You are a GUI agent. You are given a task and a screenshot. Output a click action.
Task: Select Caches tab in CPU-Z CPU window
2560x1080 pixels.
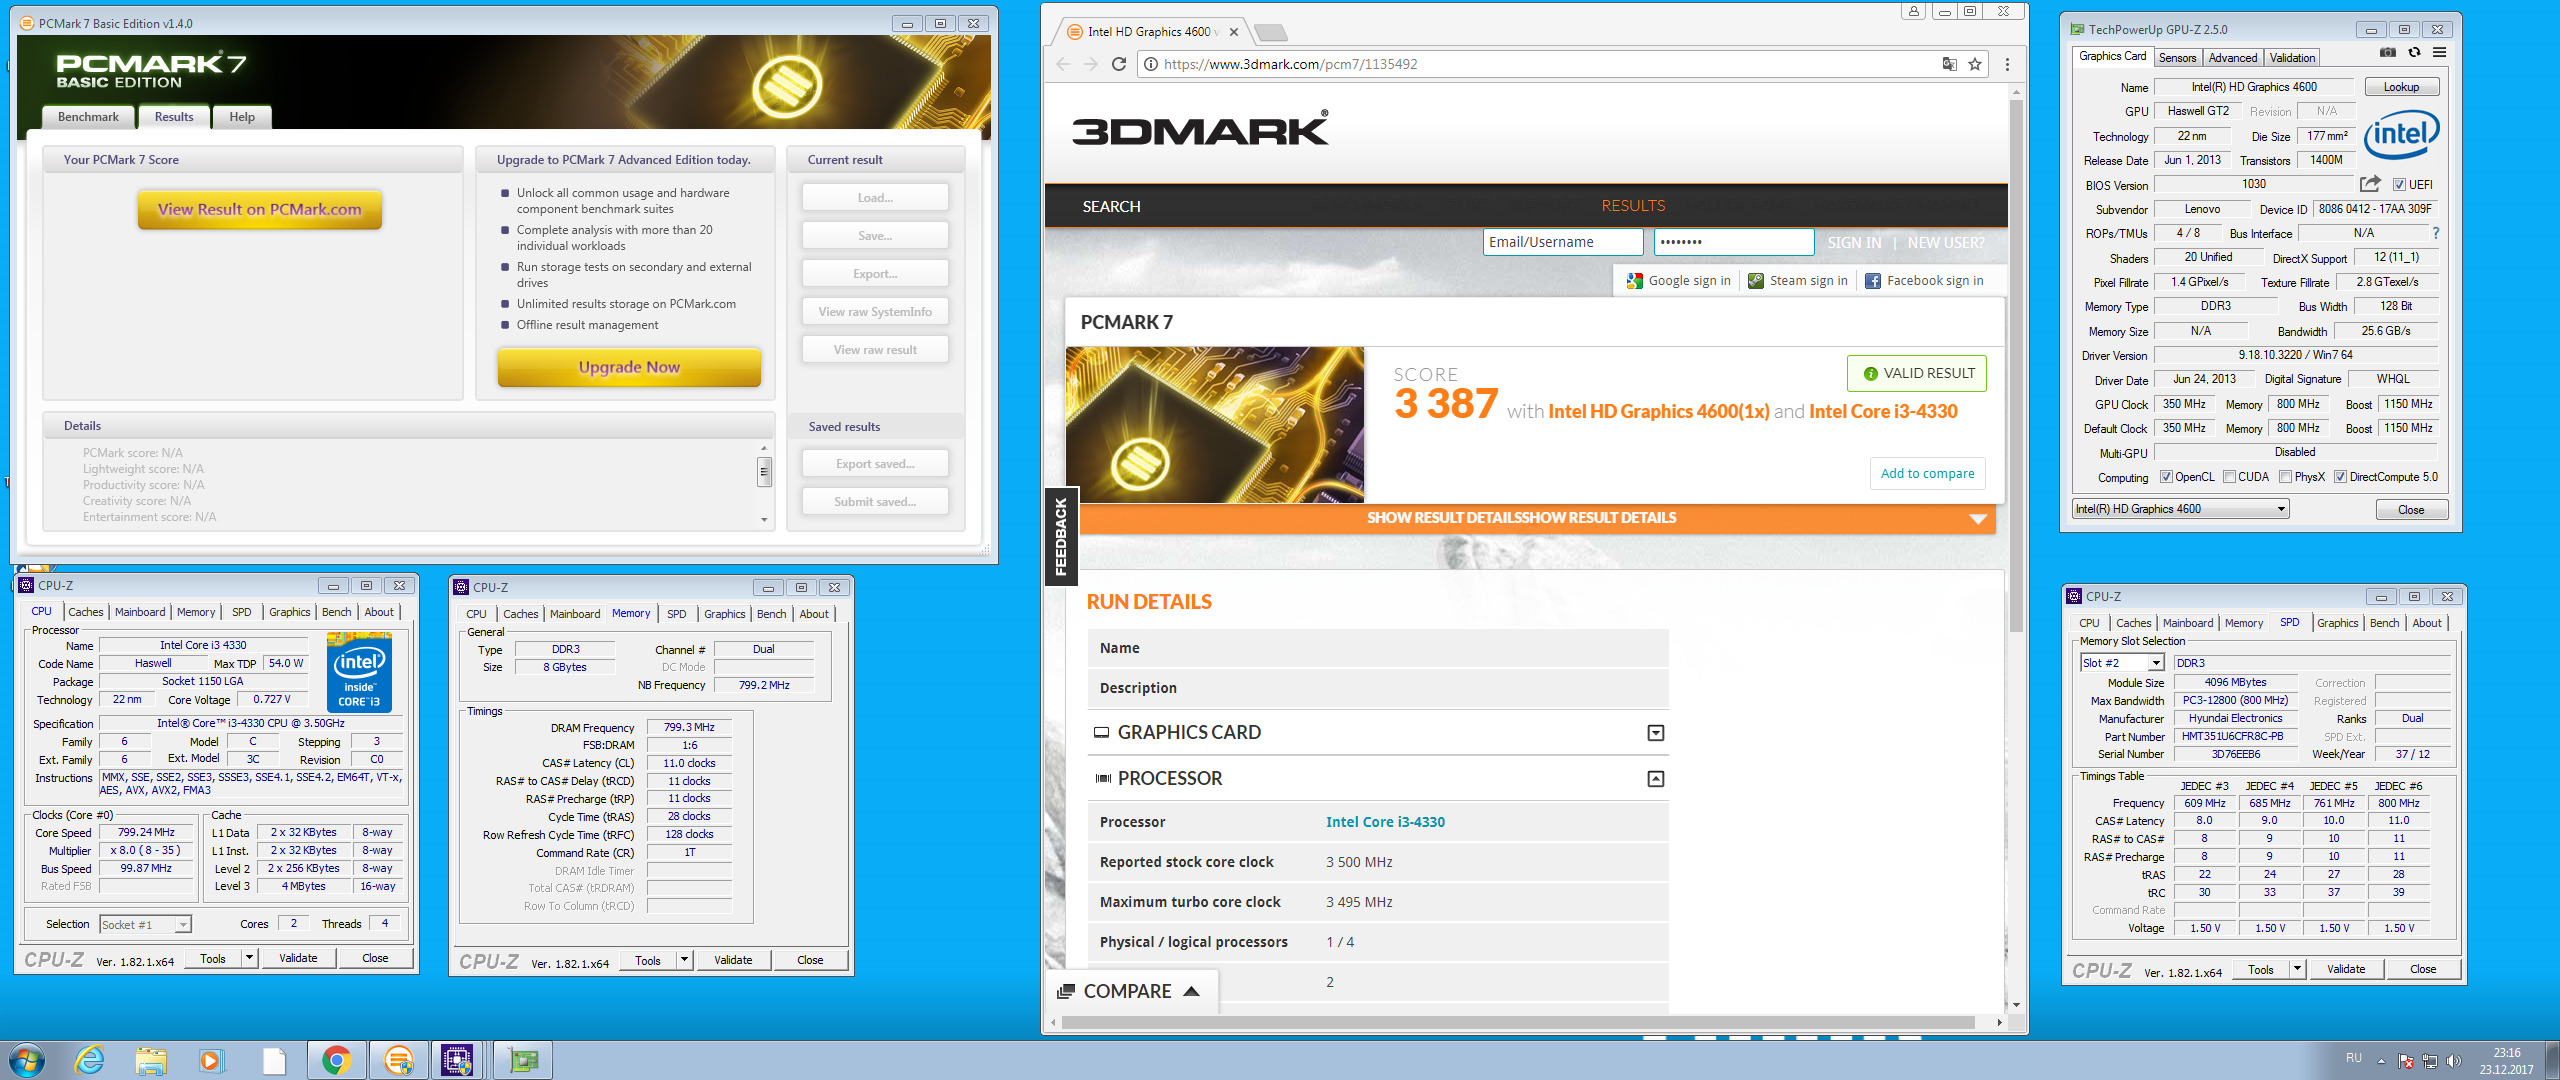[x=85, y=612]
